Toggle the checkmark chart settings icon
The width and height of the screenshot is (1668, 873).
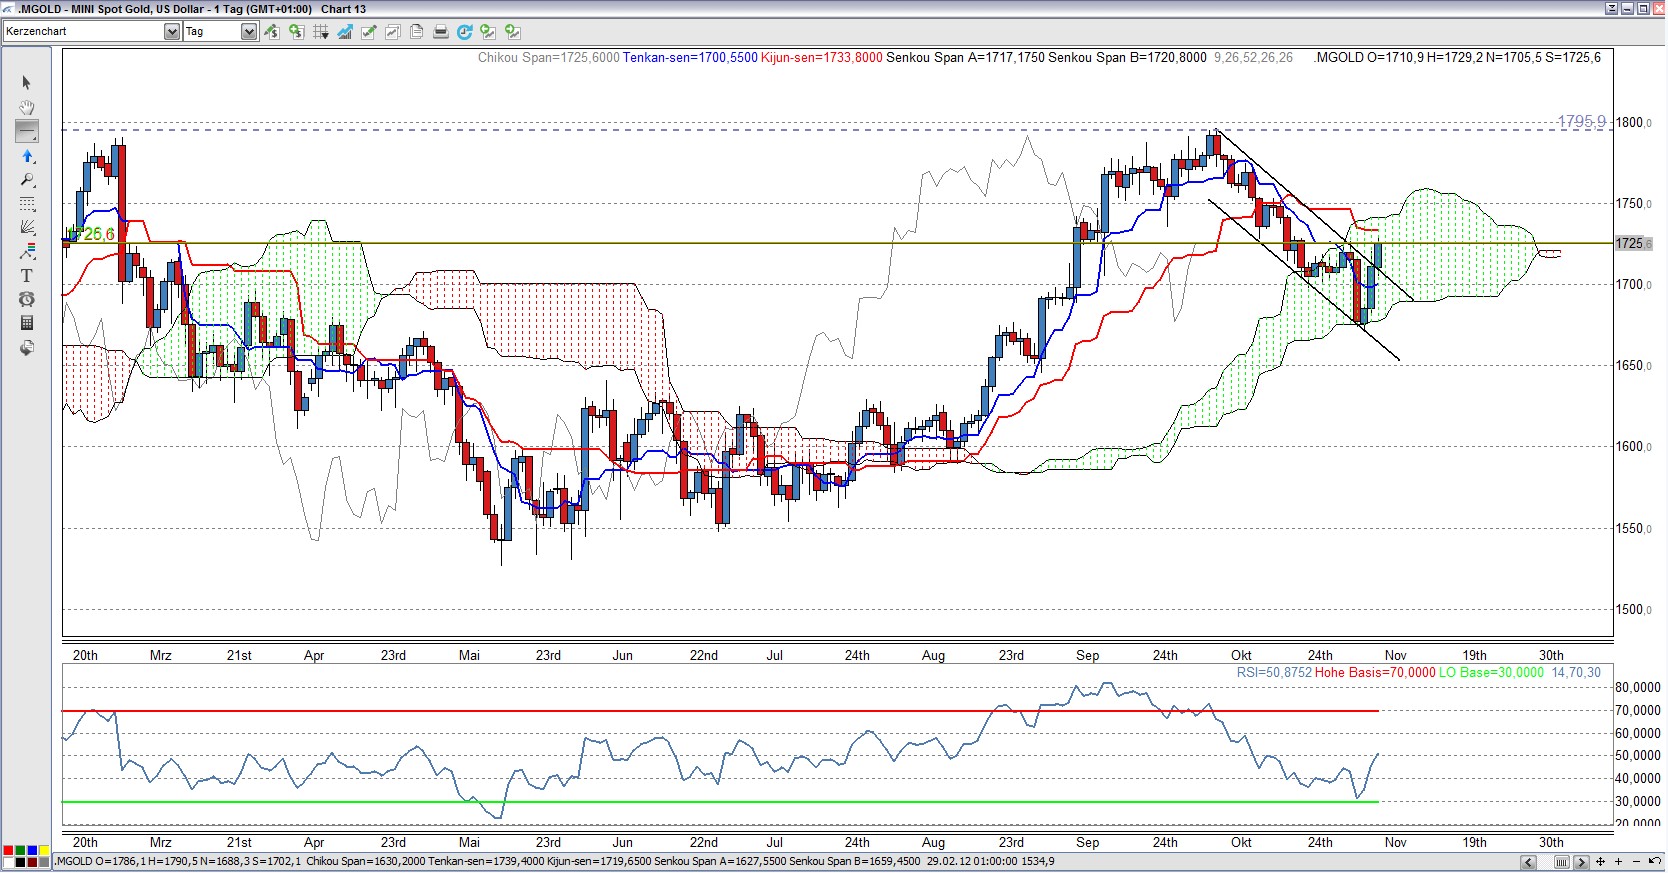[368, 32]
